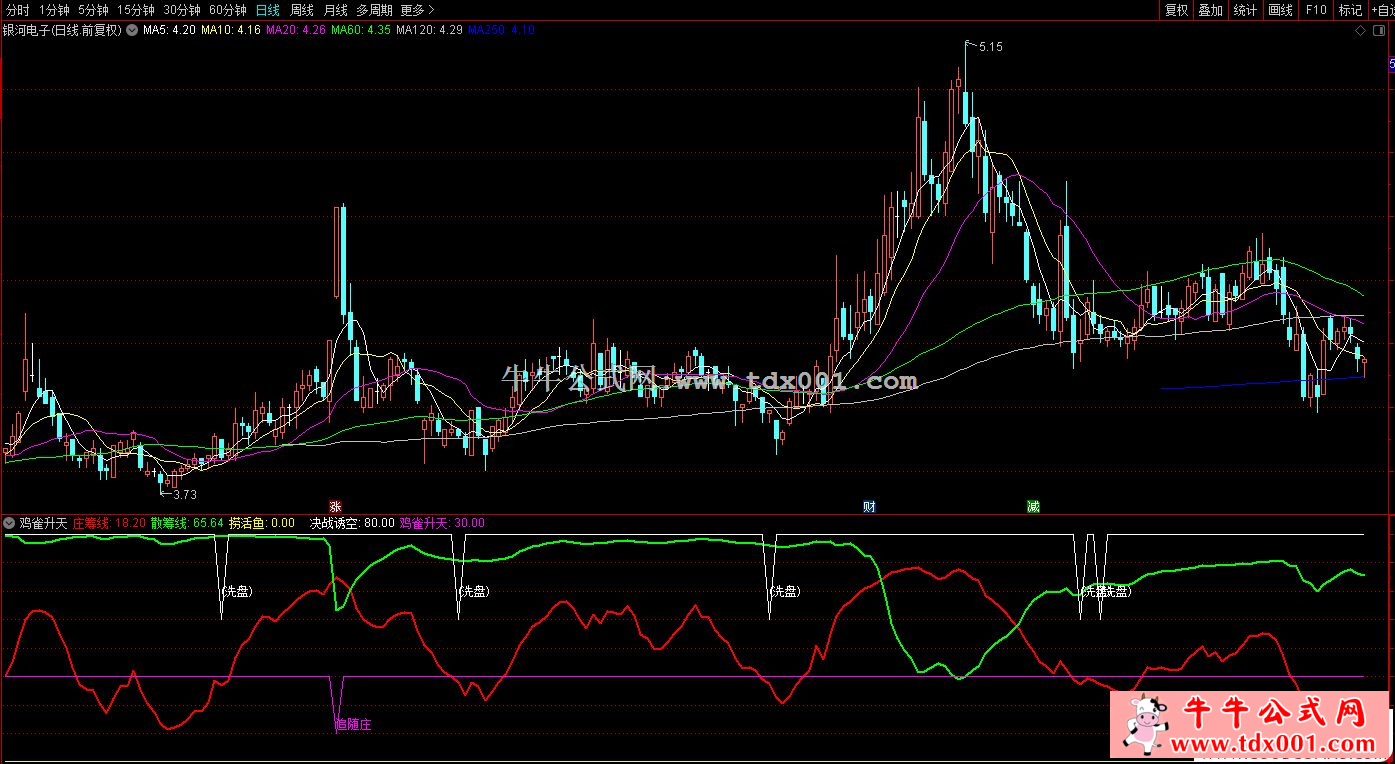Add stock to watchlist with +自选

click(x=1382, y=10)
